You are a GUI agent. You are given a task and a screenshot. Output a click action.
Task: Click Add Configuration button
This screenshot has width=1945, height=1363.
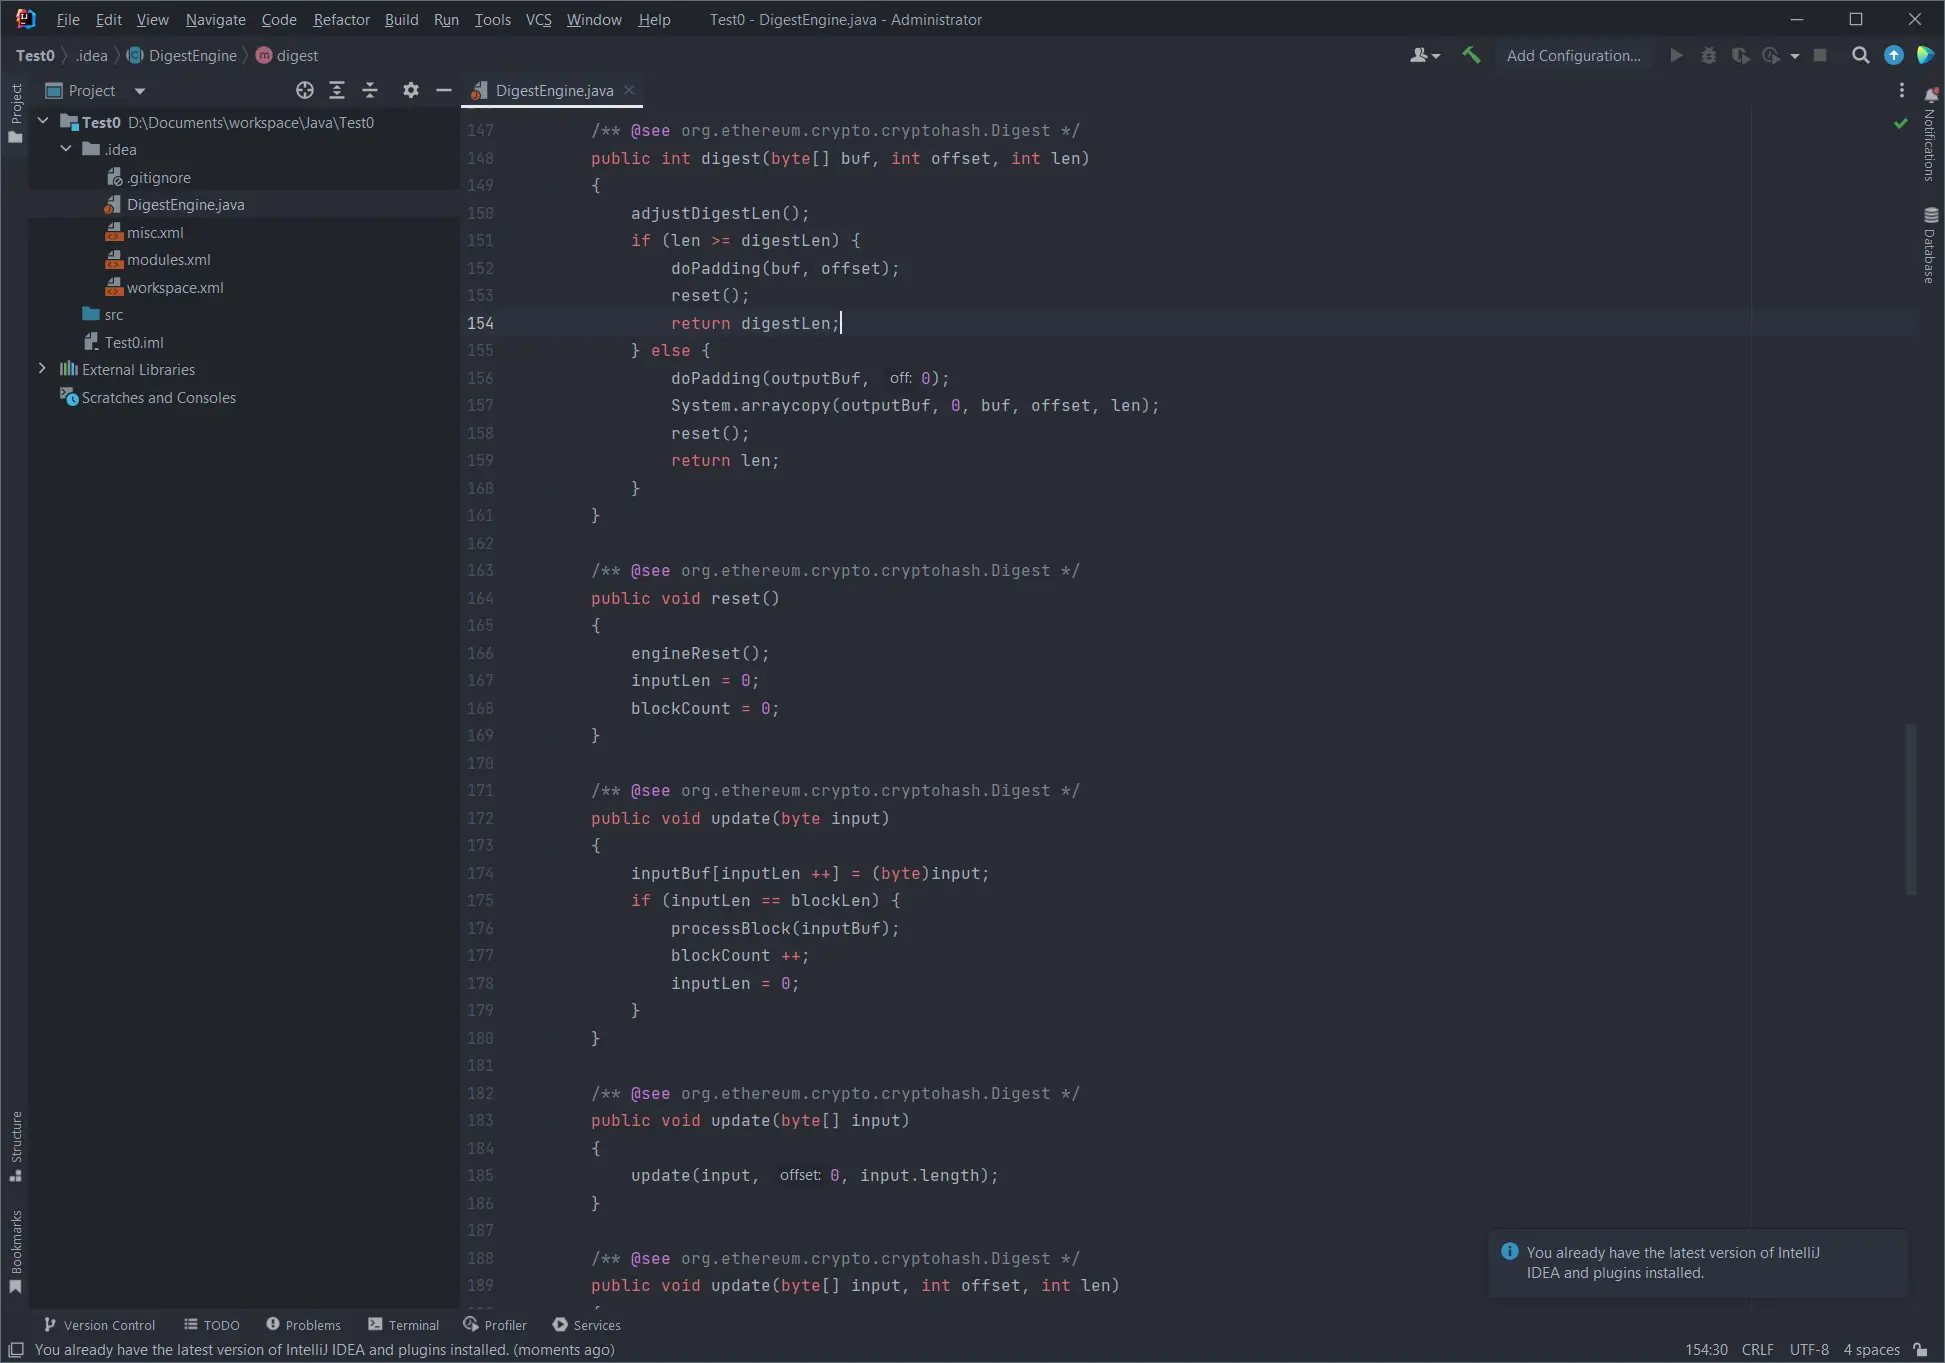click(1573, 55)
